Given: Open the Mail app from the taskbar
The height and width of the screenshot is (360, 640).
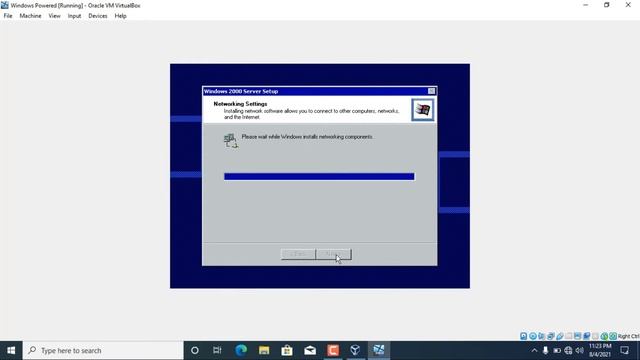Looking at the screenshot, I should 310,350.
